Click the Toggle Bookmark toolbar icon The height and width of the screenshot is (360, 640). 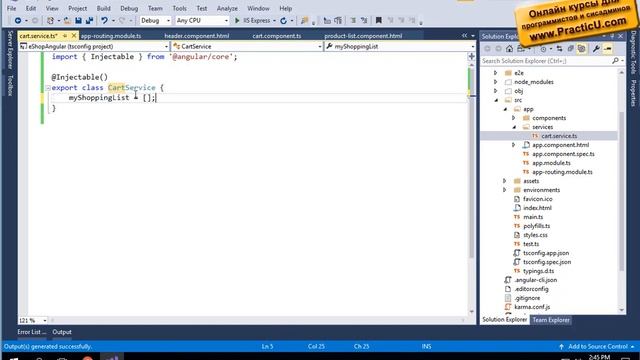pos(378,20)
